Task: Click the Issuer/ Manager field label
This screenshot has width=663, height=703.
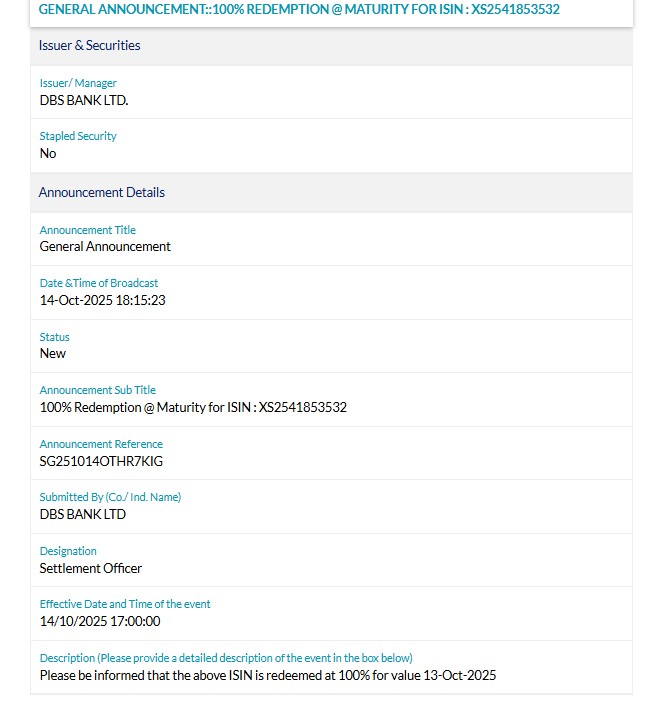Action: (78, 83)
